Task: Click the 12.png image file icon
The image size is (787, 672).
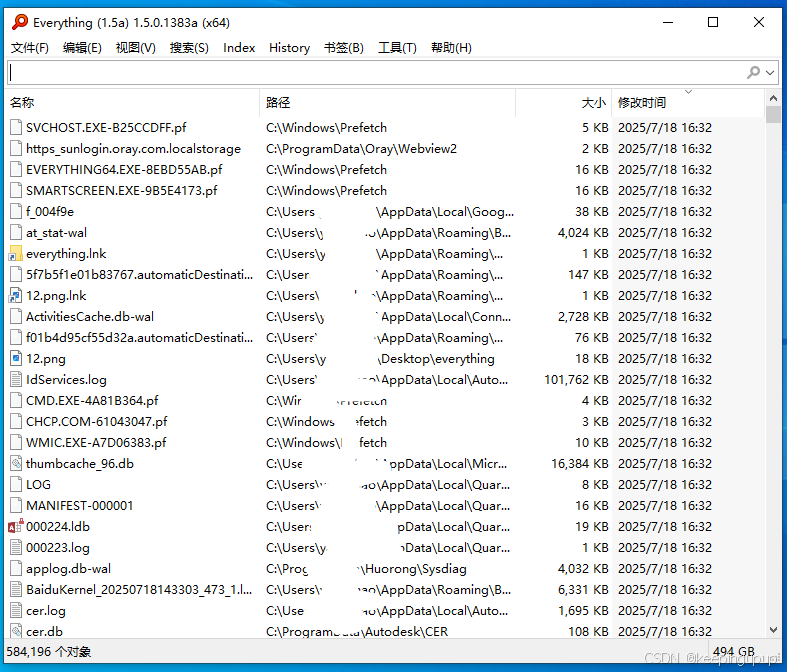Action: (x=16, y=358)
